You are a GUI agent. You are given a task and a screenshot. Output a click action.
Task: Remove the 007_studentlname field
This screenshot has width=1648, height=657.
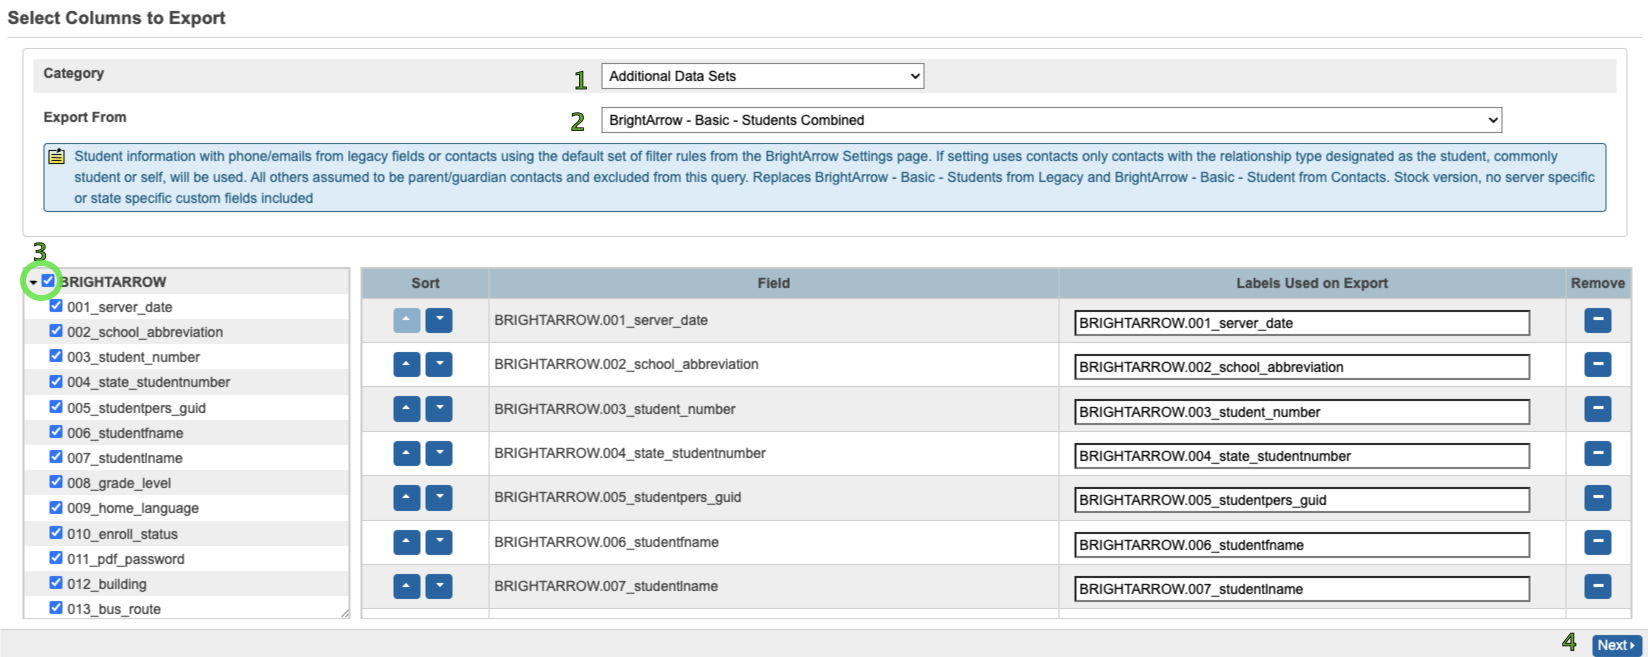click(1598, 586)
